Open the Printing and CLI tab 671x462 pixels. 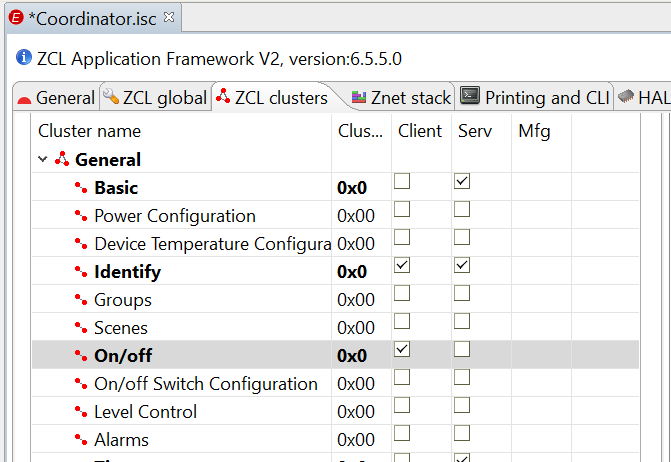click(534, 98)
